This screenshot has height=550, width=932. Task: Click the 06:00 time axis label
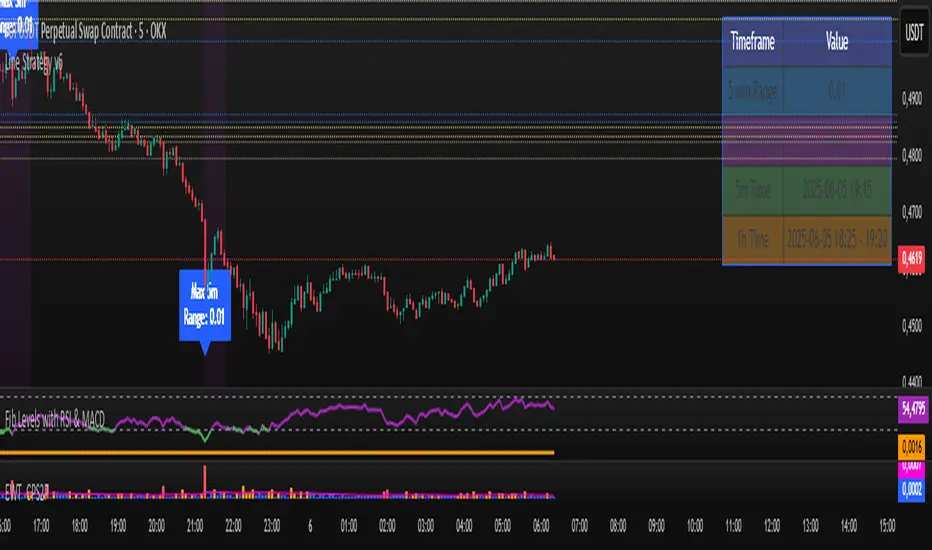(x=541, y=526)
